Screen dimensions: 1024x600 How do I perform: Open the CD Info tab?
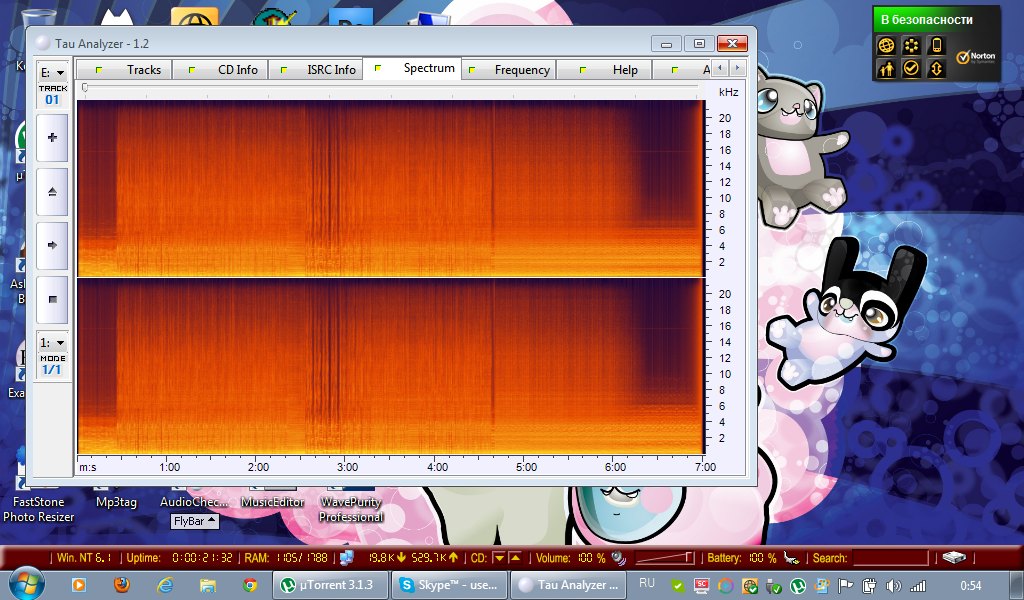(x=237, y=70)
